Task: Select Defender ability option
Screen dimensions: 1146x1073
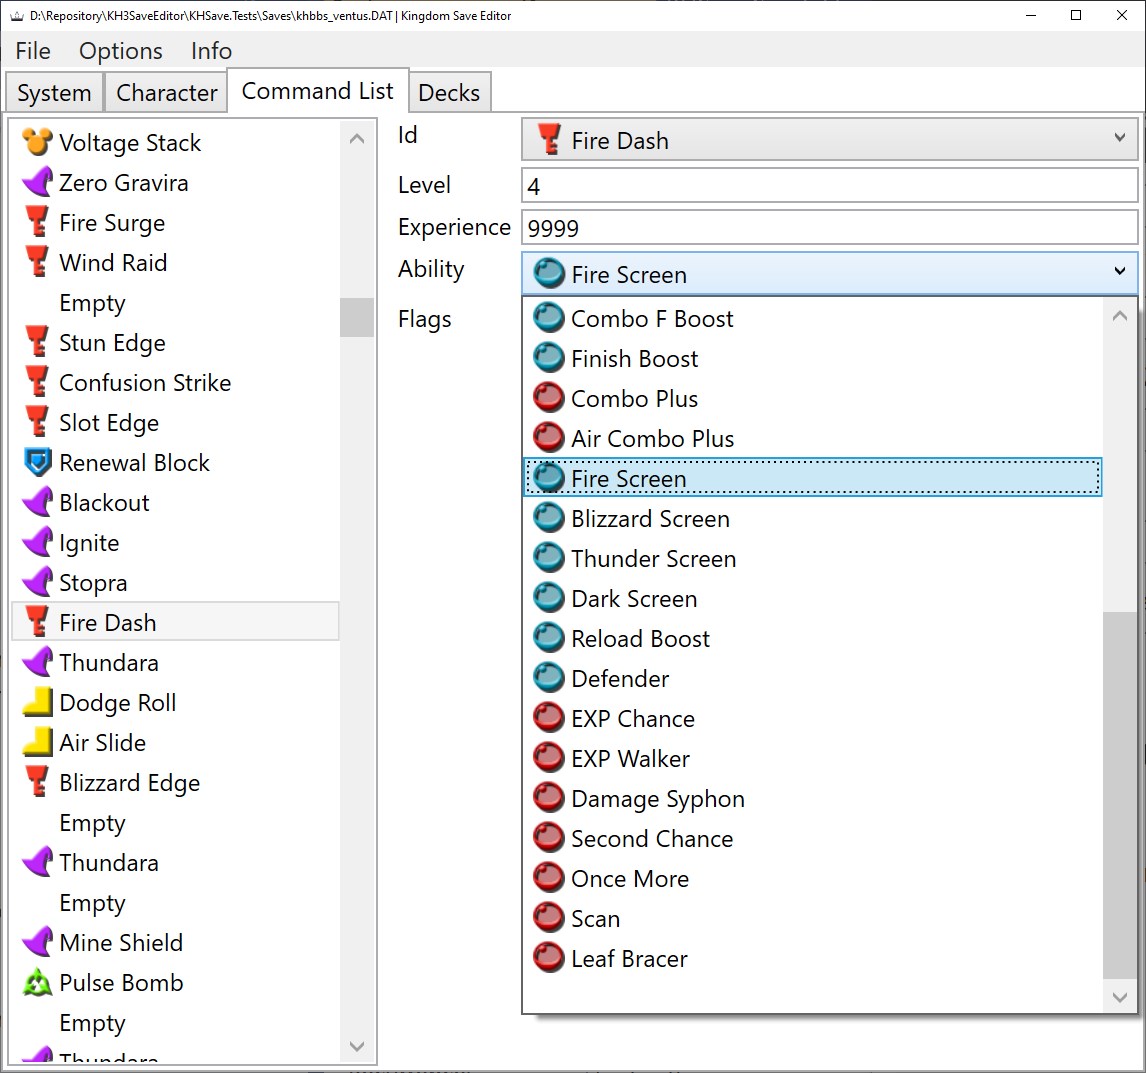Action: click(x=812, y=678)
